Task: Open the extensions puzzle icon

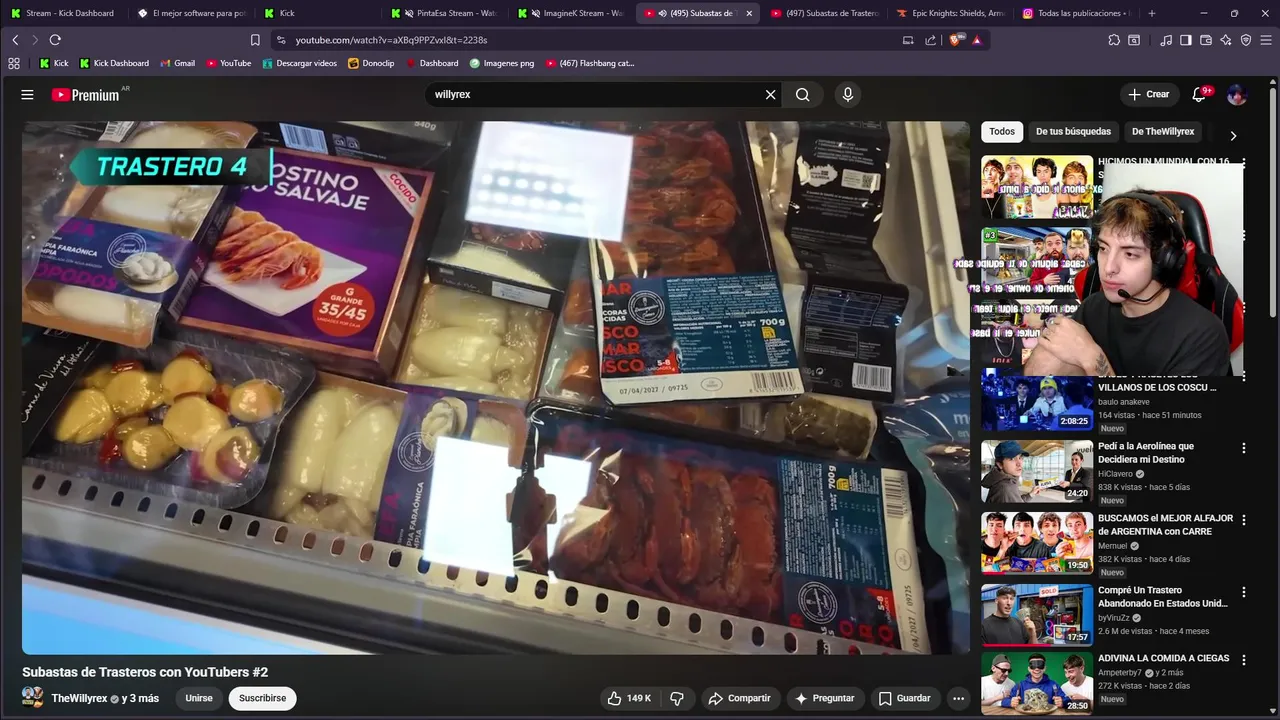Action: coord(1114,40)
